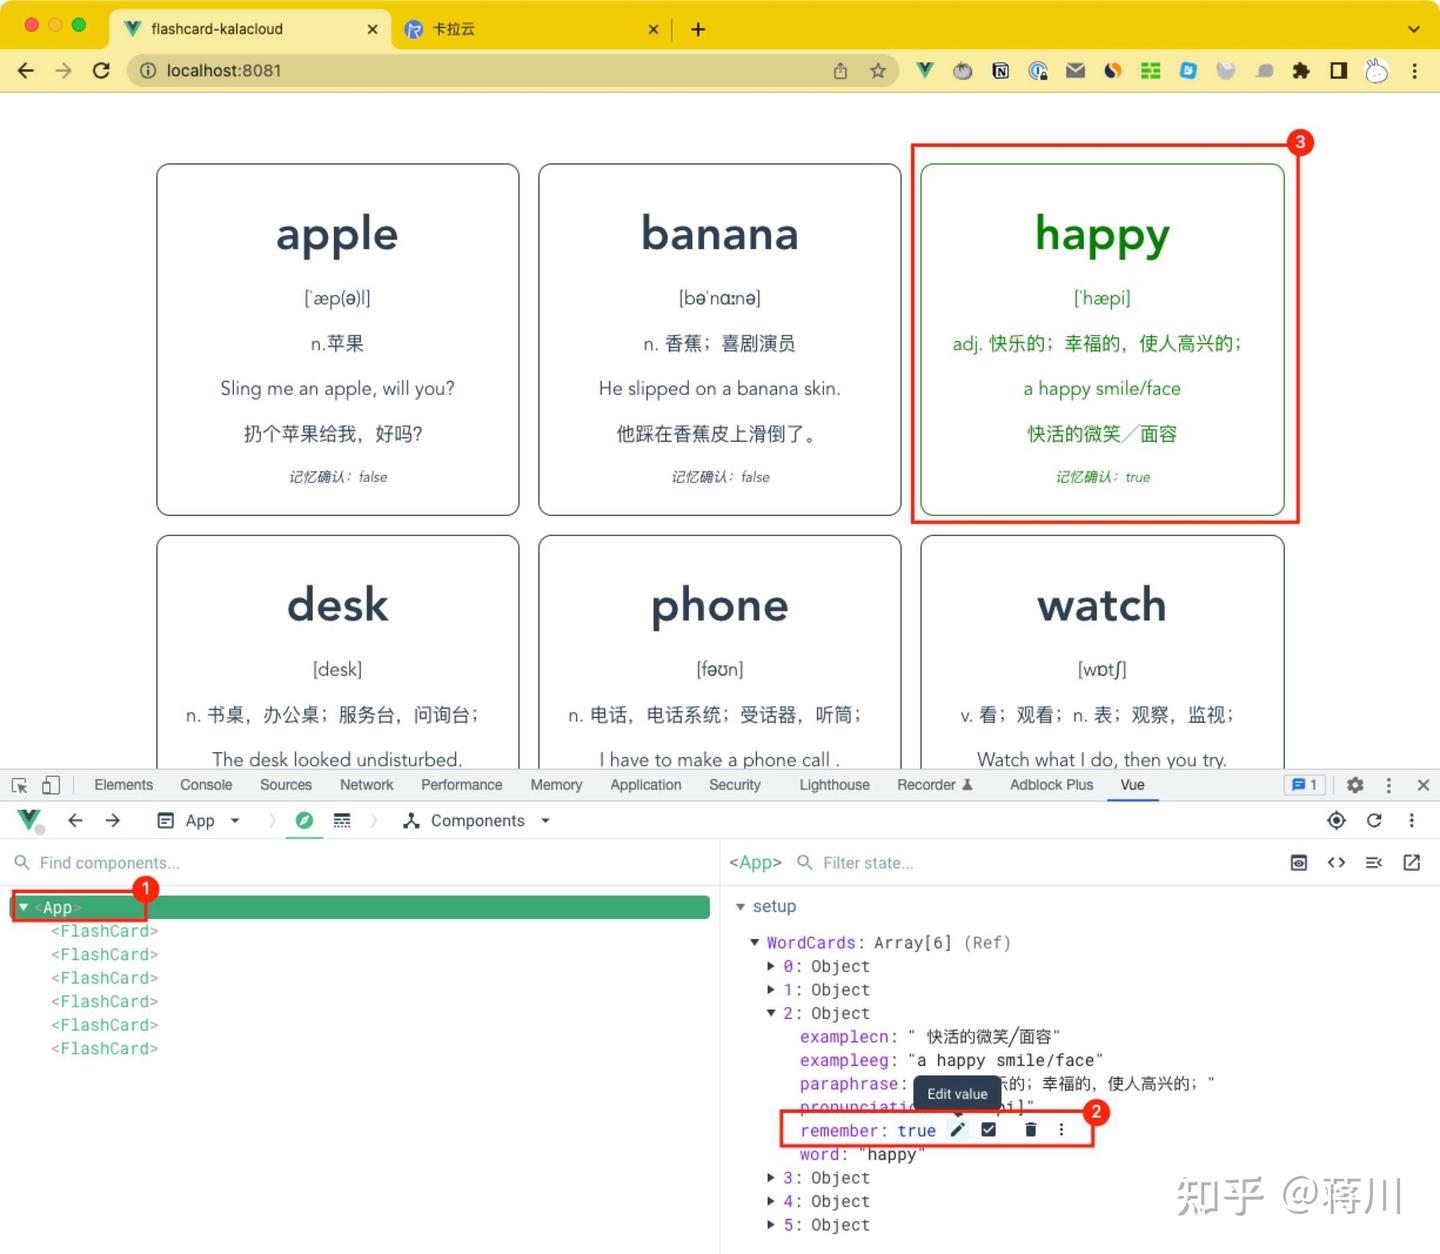The image size is (1440, 1254).
Task: Open the inspect DOM icon next to App state
Action: [x=1298, y=862]
